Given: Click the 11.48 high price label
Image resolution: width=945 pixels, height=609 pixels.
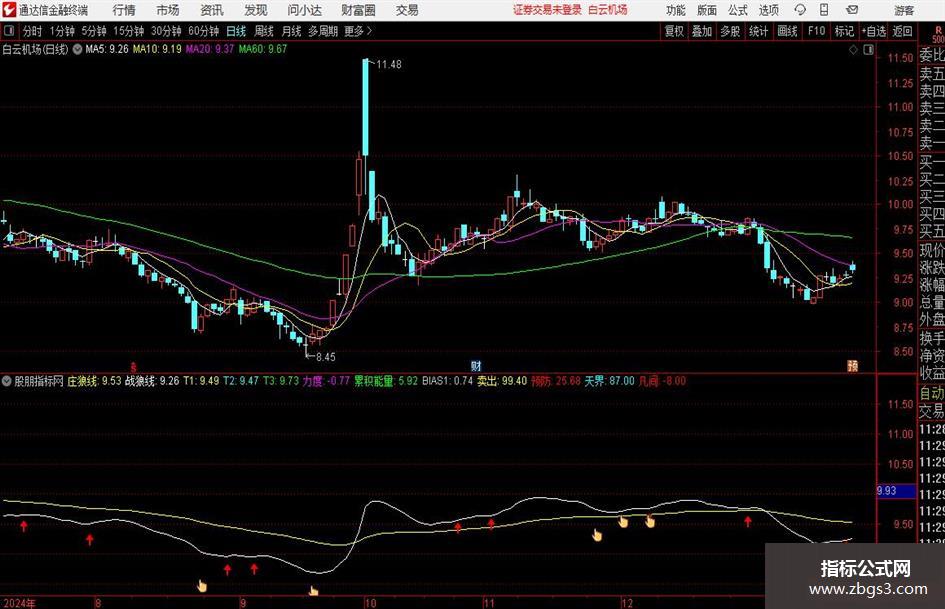Looking at the screenshot, I should pyautogui.click(x=389, y=64).
